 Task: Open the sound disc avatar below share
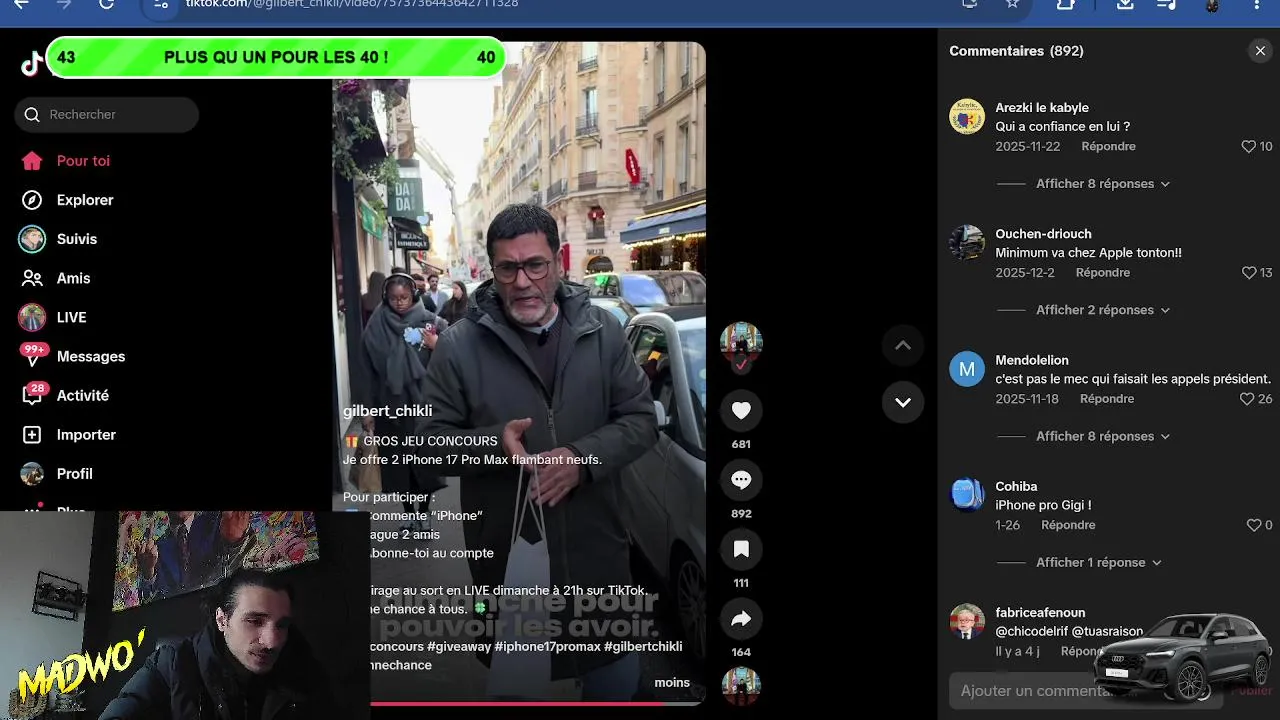(741, 687)
